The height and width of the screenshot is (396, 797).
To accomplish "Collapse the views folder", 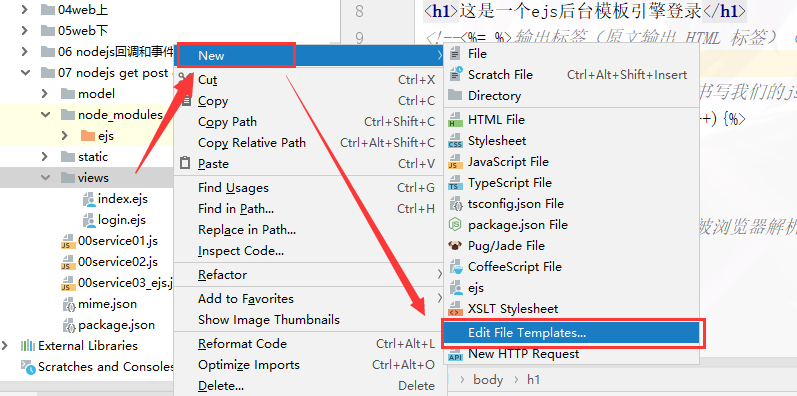I will [x=45, y=178].
